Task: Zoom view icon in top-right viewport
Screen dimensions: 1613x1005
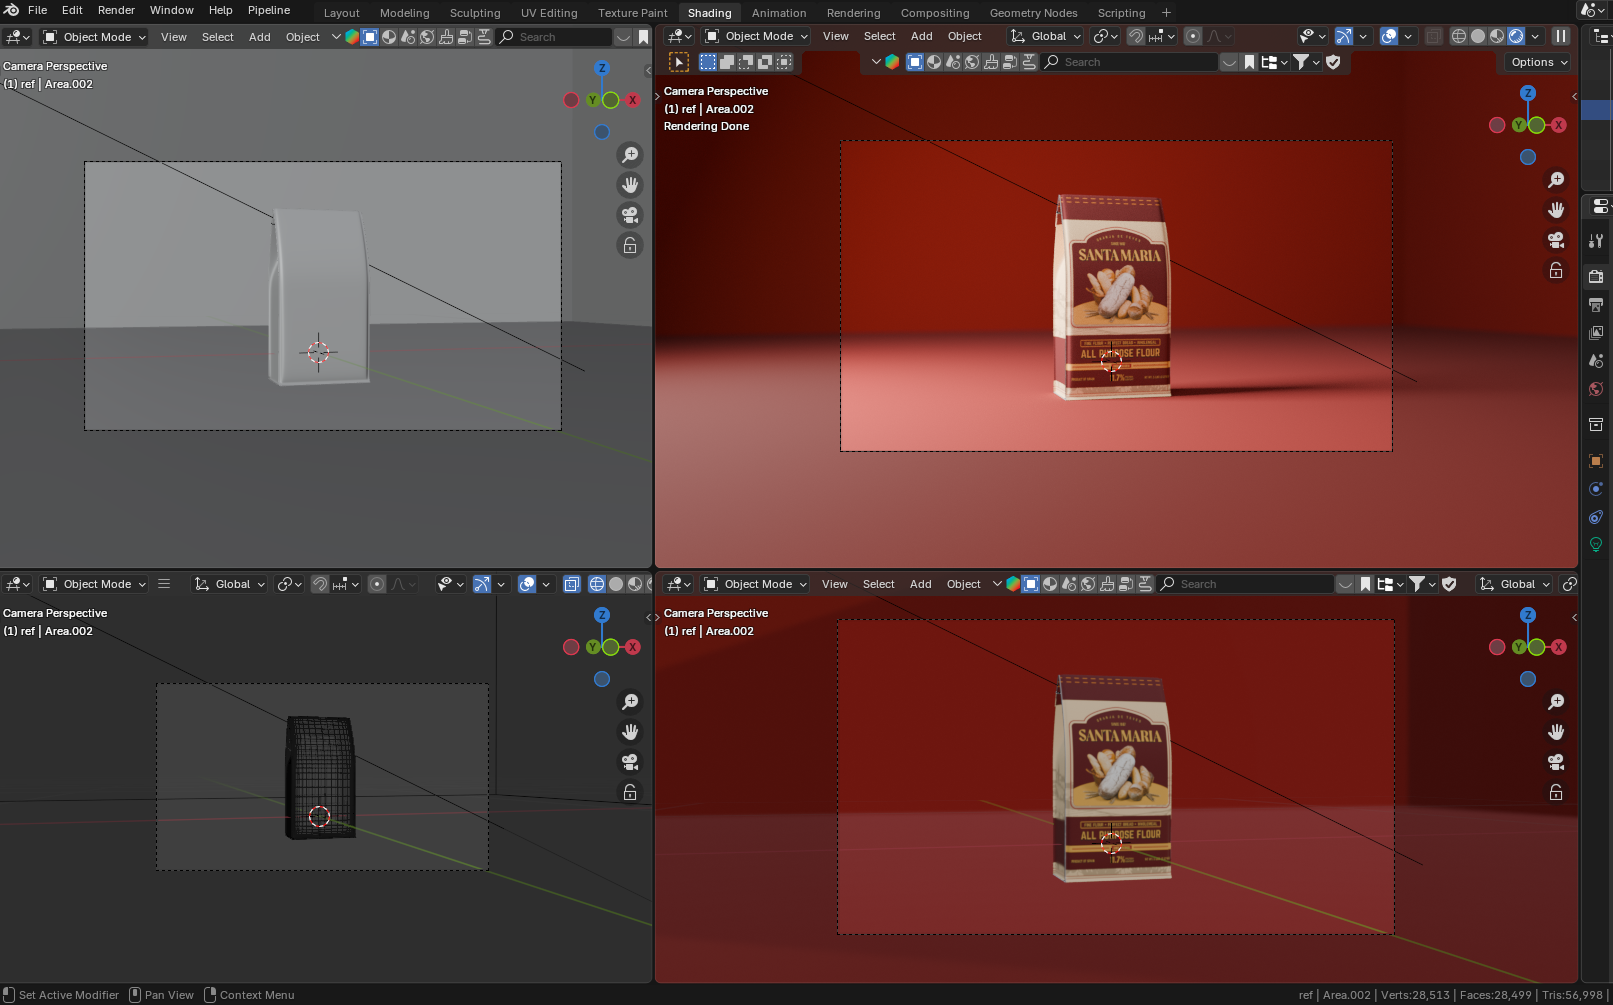Action: pyautogui.click(x=1556, y=180)
